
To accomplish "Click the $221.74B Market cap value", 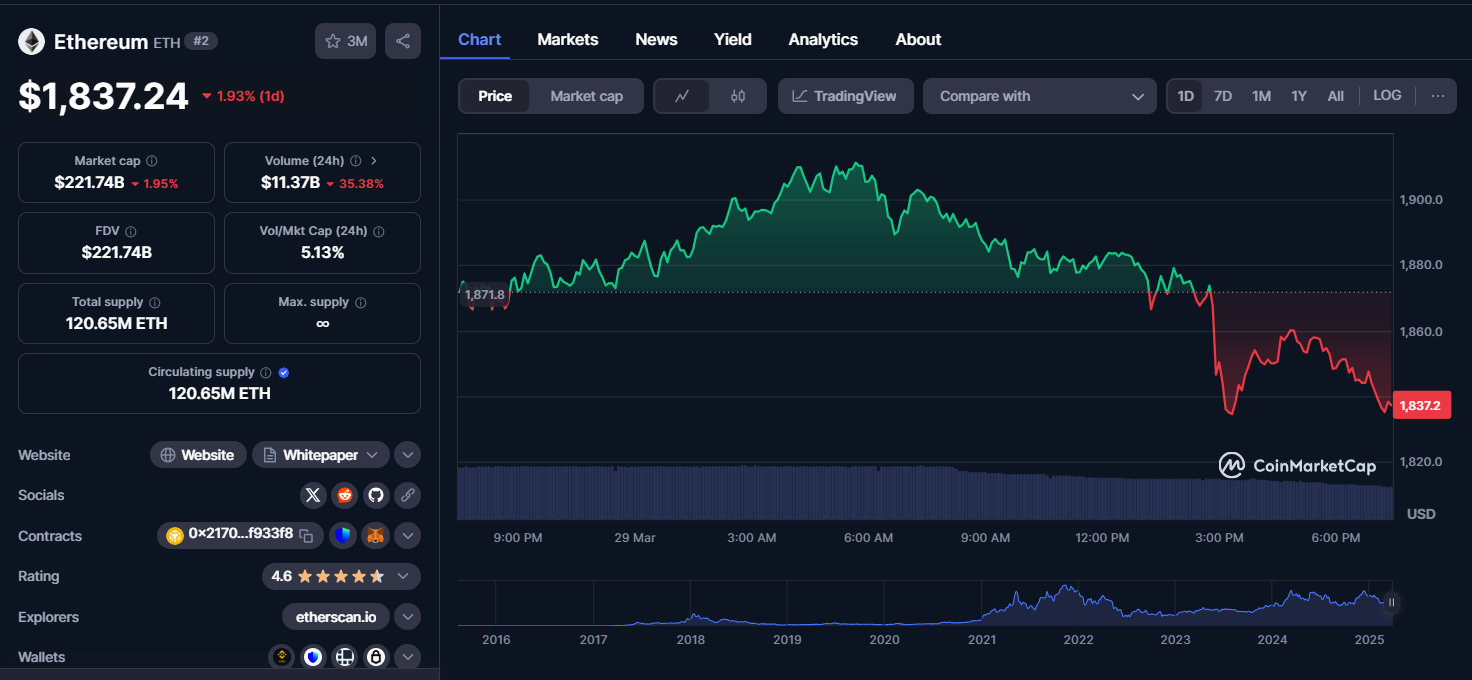I will pos(90,182).
